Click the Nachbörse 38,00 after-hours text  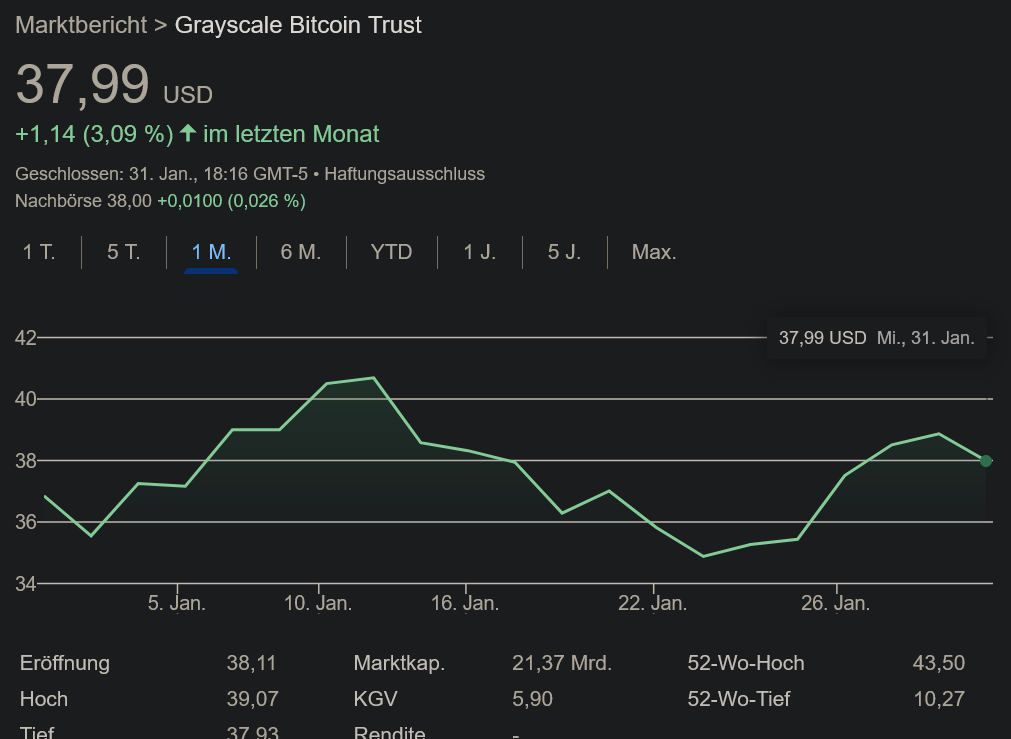click(x=83, y=201)
